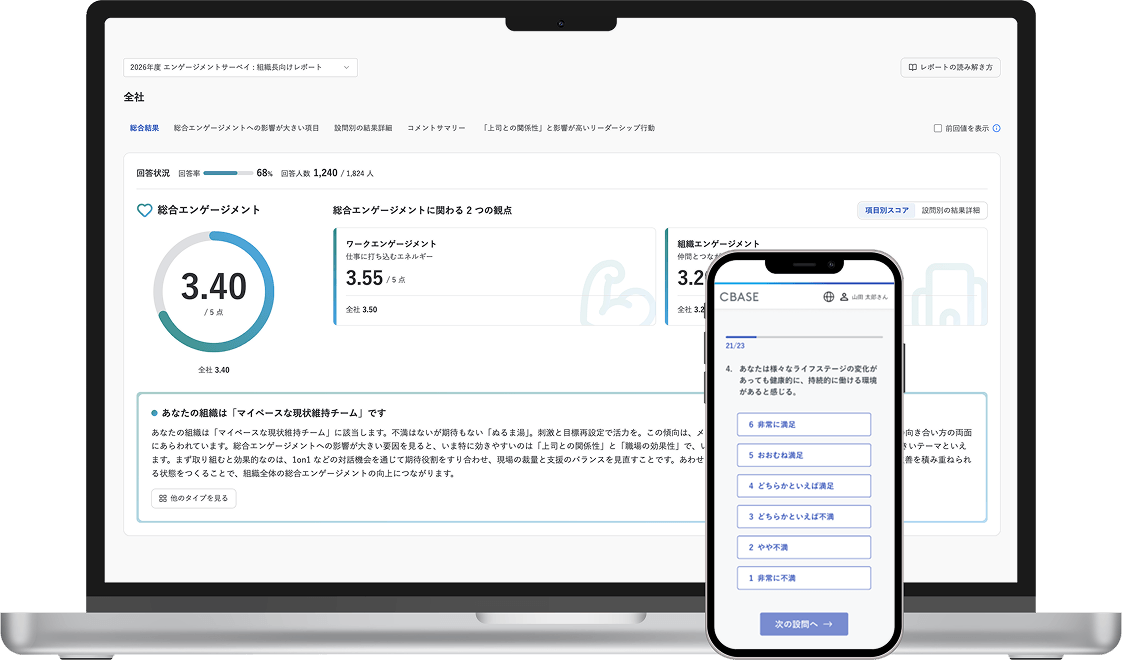Open the globe language icon on the phone
Viewport: 1122px width, 660px height.
tap(829, 297)
